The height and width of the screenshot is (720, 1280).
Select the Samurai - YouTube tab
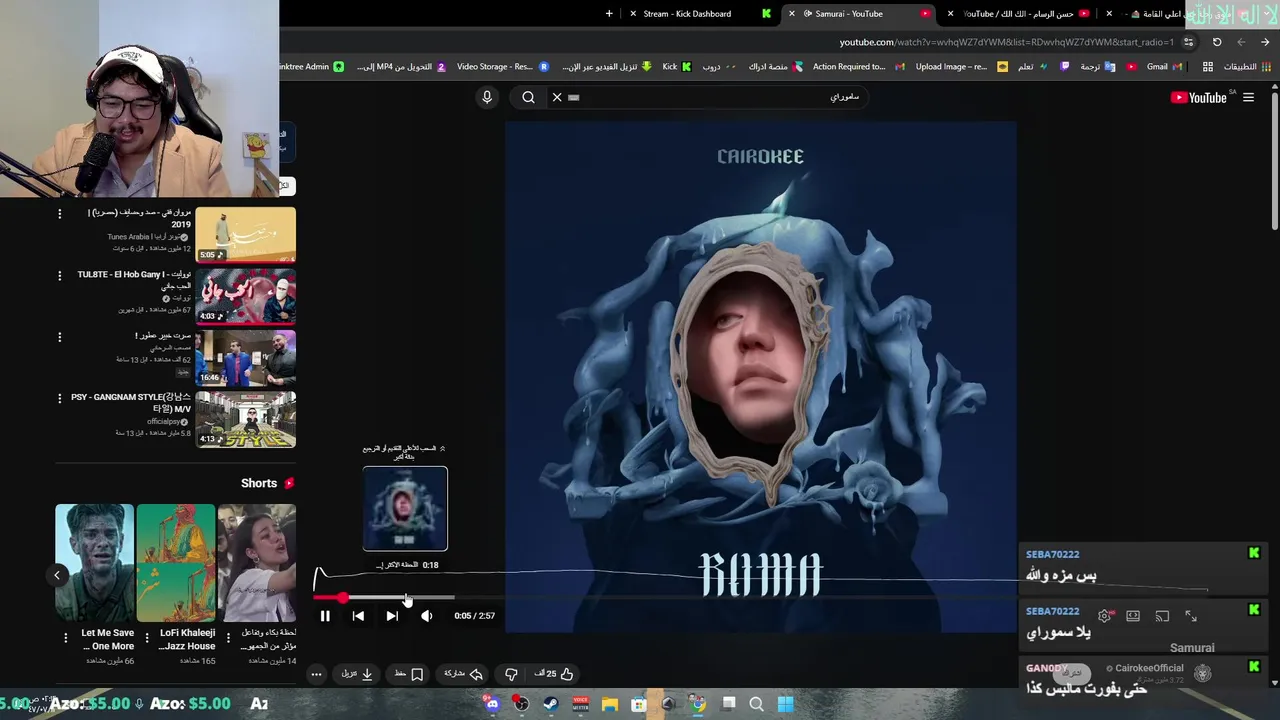pos(860,14)
